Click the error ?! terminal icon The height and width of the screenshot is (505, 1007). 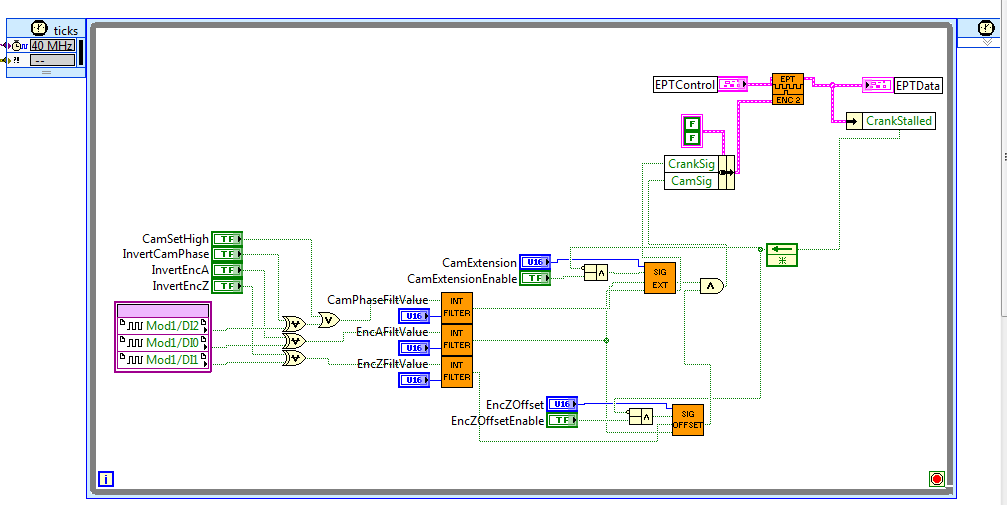tap(16, 60)
